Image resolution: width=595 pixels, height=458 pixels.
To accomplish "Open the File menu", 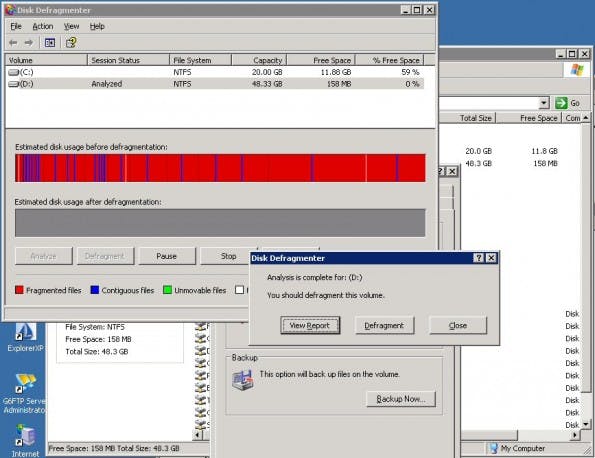I will click(x=16, y=26).
